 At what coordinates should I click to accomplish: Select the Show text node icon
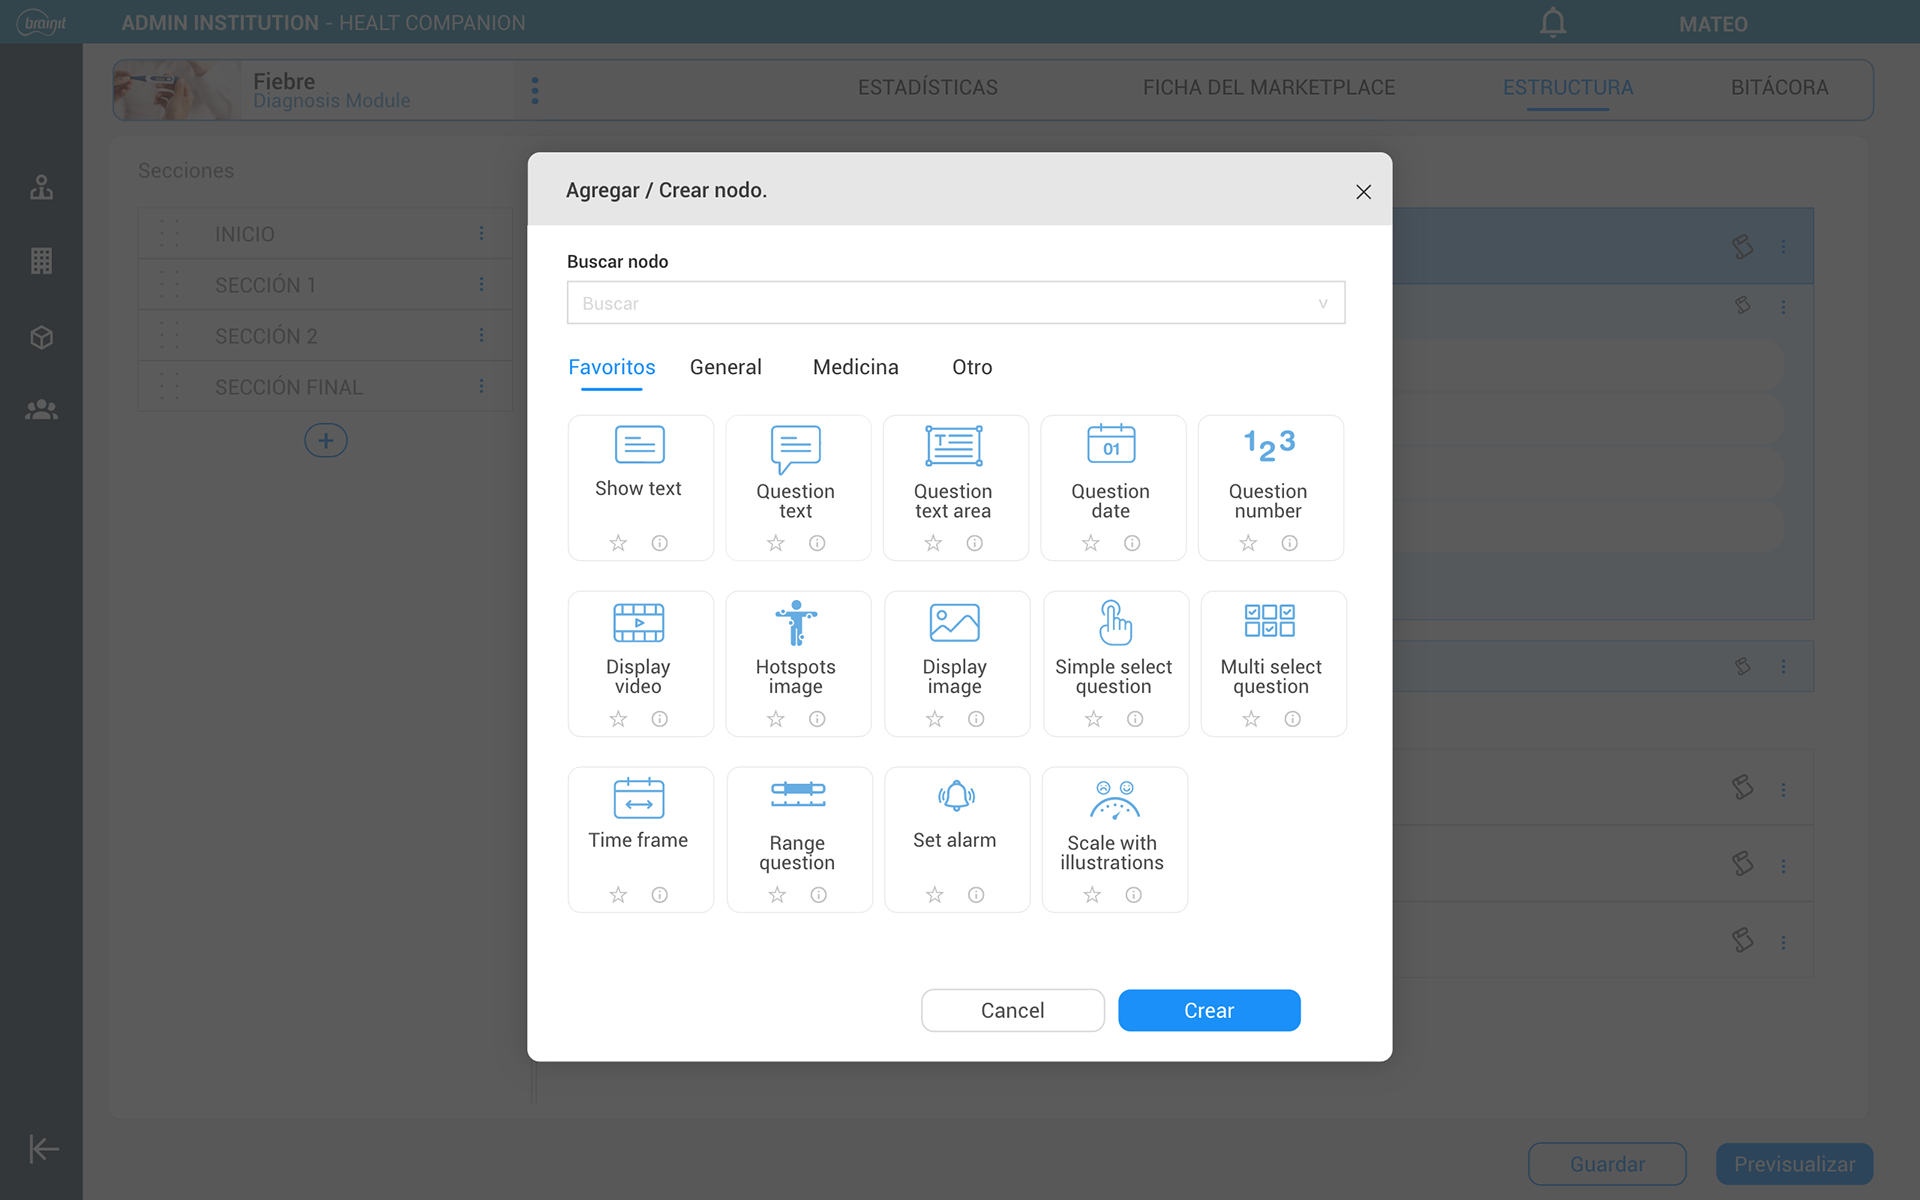pos(639,445)
